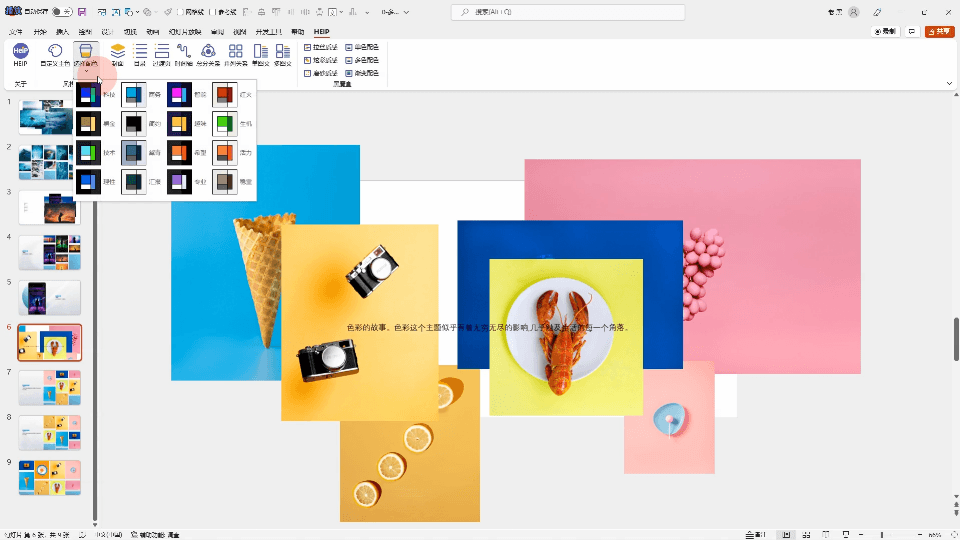Screen dimensions: 960x540
Task: Click the multi image-text layout icon
Action: [x=283, y=51]
